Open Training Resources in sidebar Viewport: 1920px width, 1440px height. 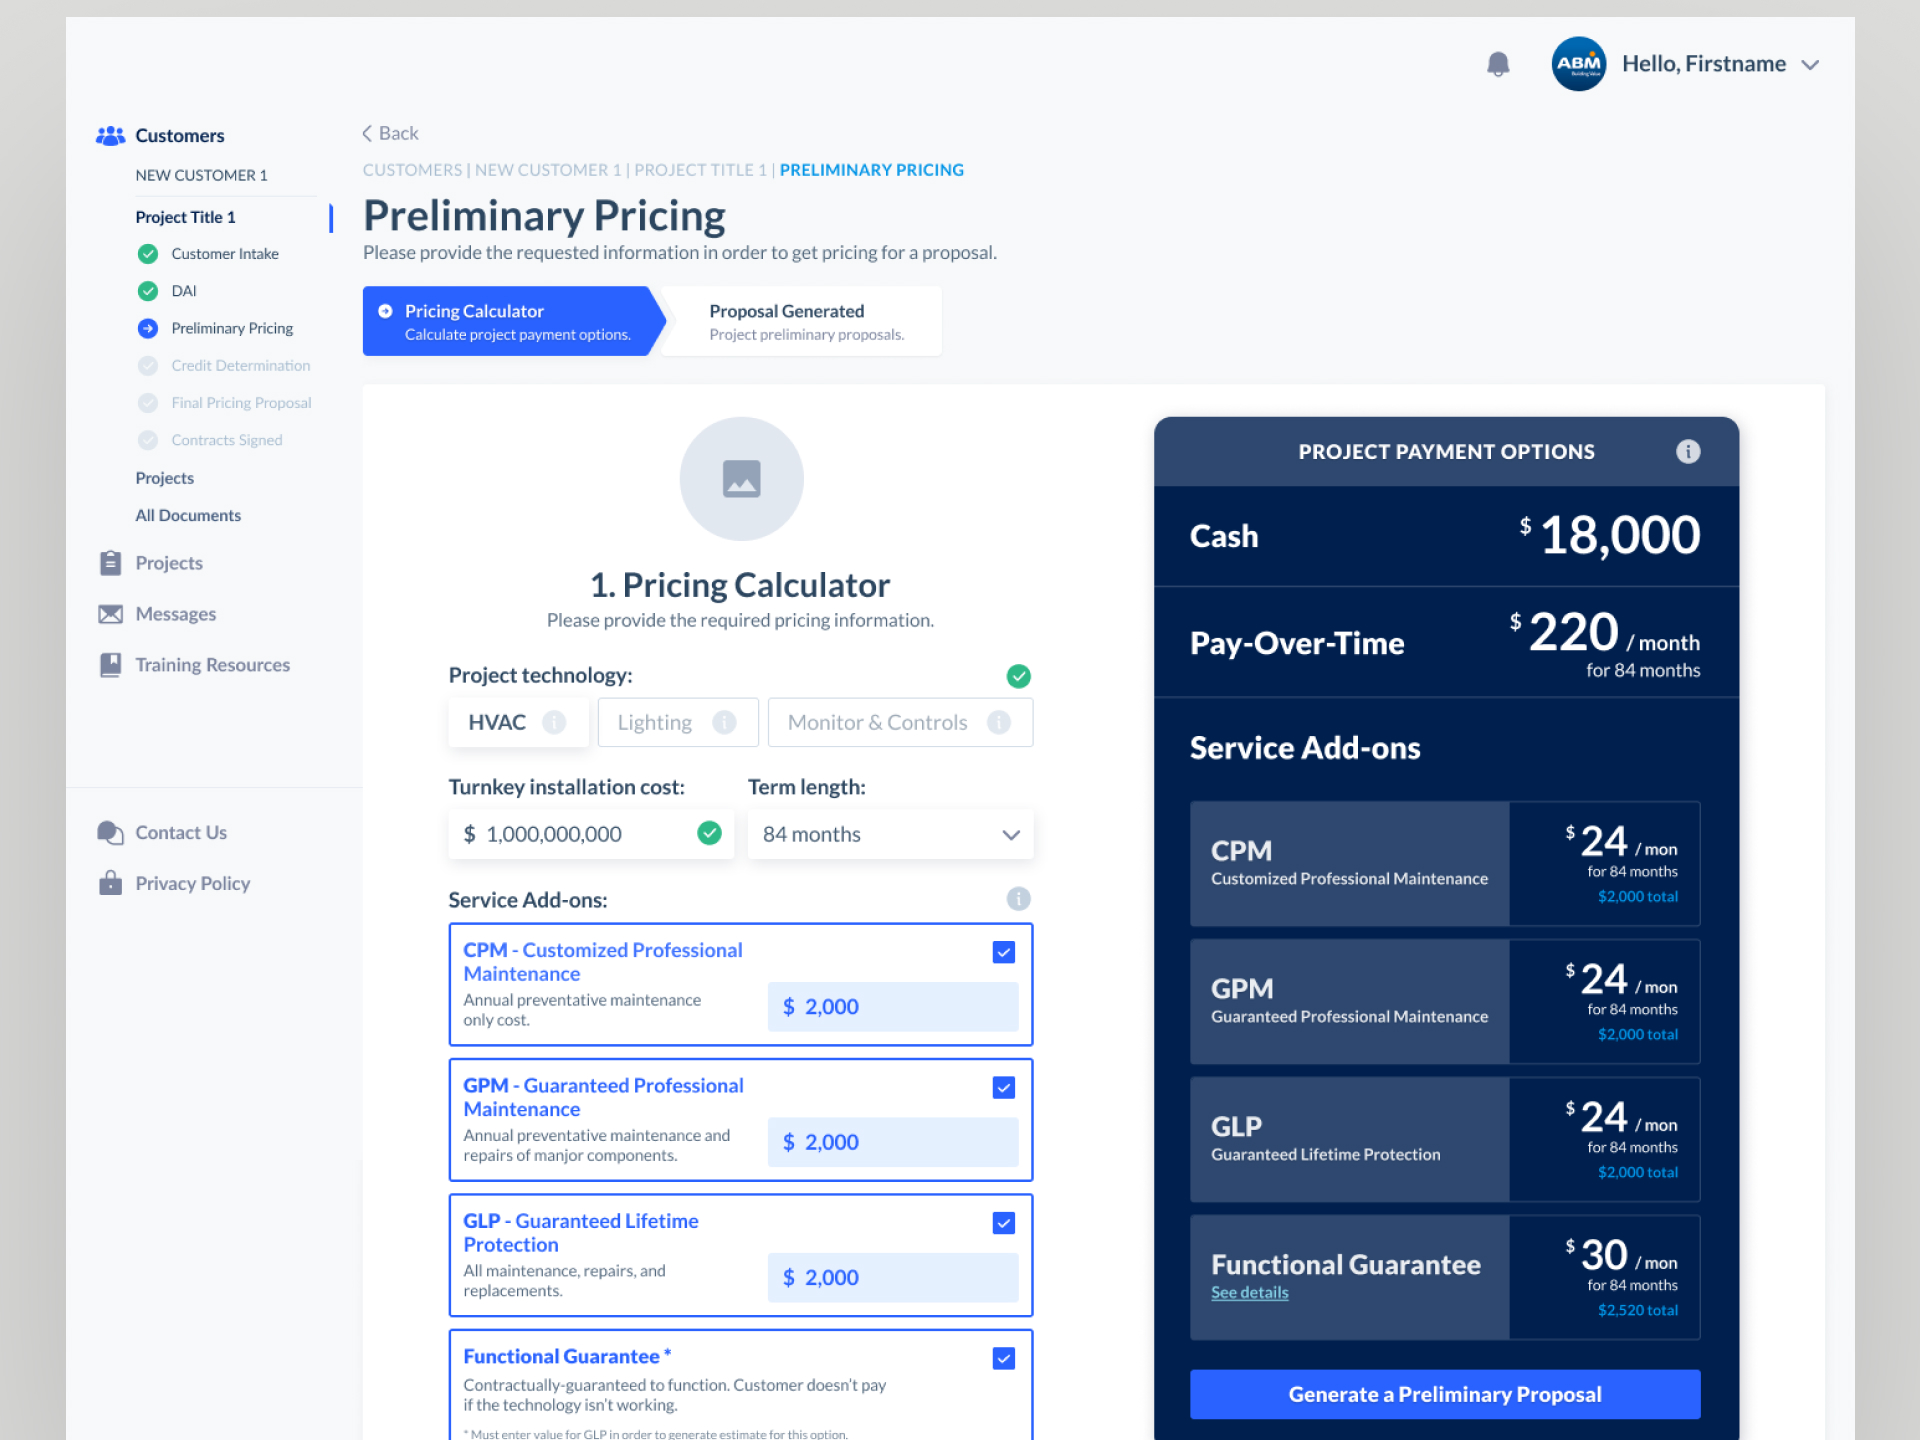pyautogui.click(x=213, y=665)
